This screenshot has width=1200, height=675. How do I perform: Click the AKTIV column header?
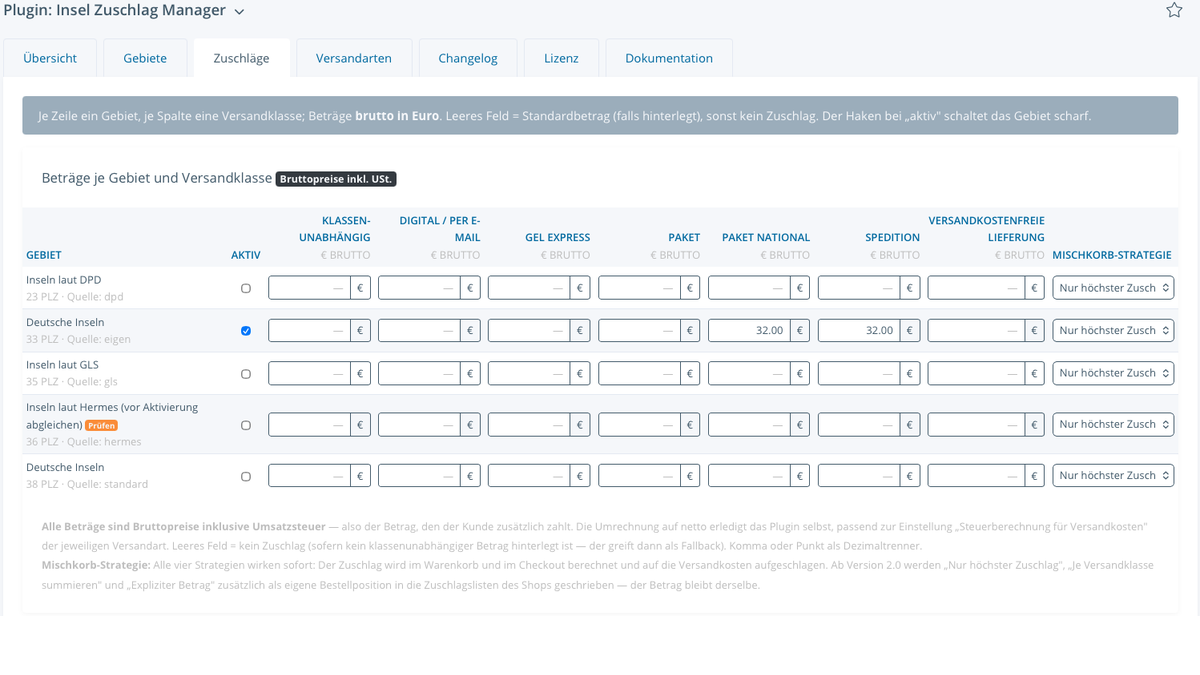click(x=246, y=255)
